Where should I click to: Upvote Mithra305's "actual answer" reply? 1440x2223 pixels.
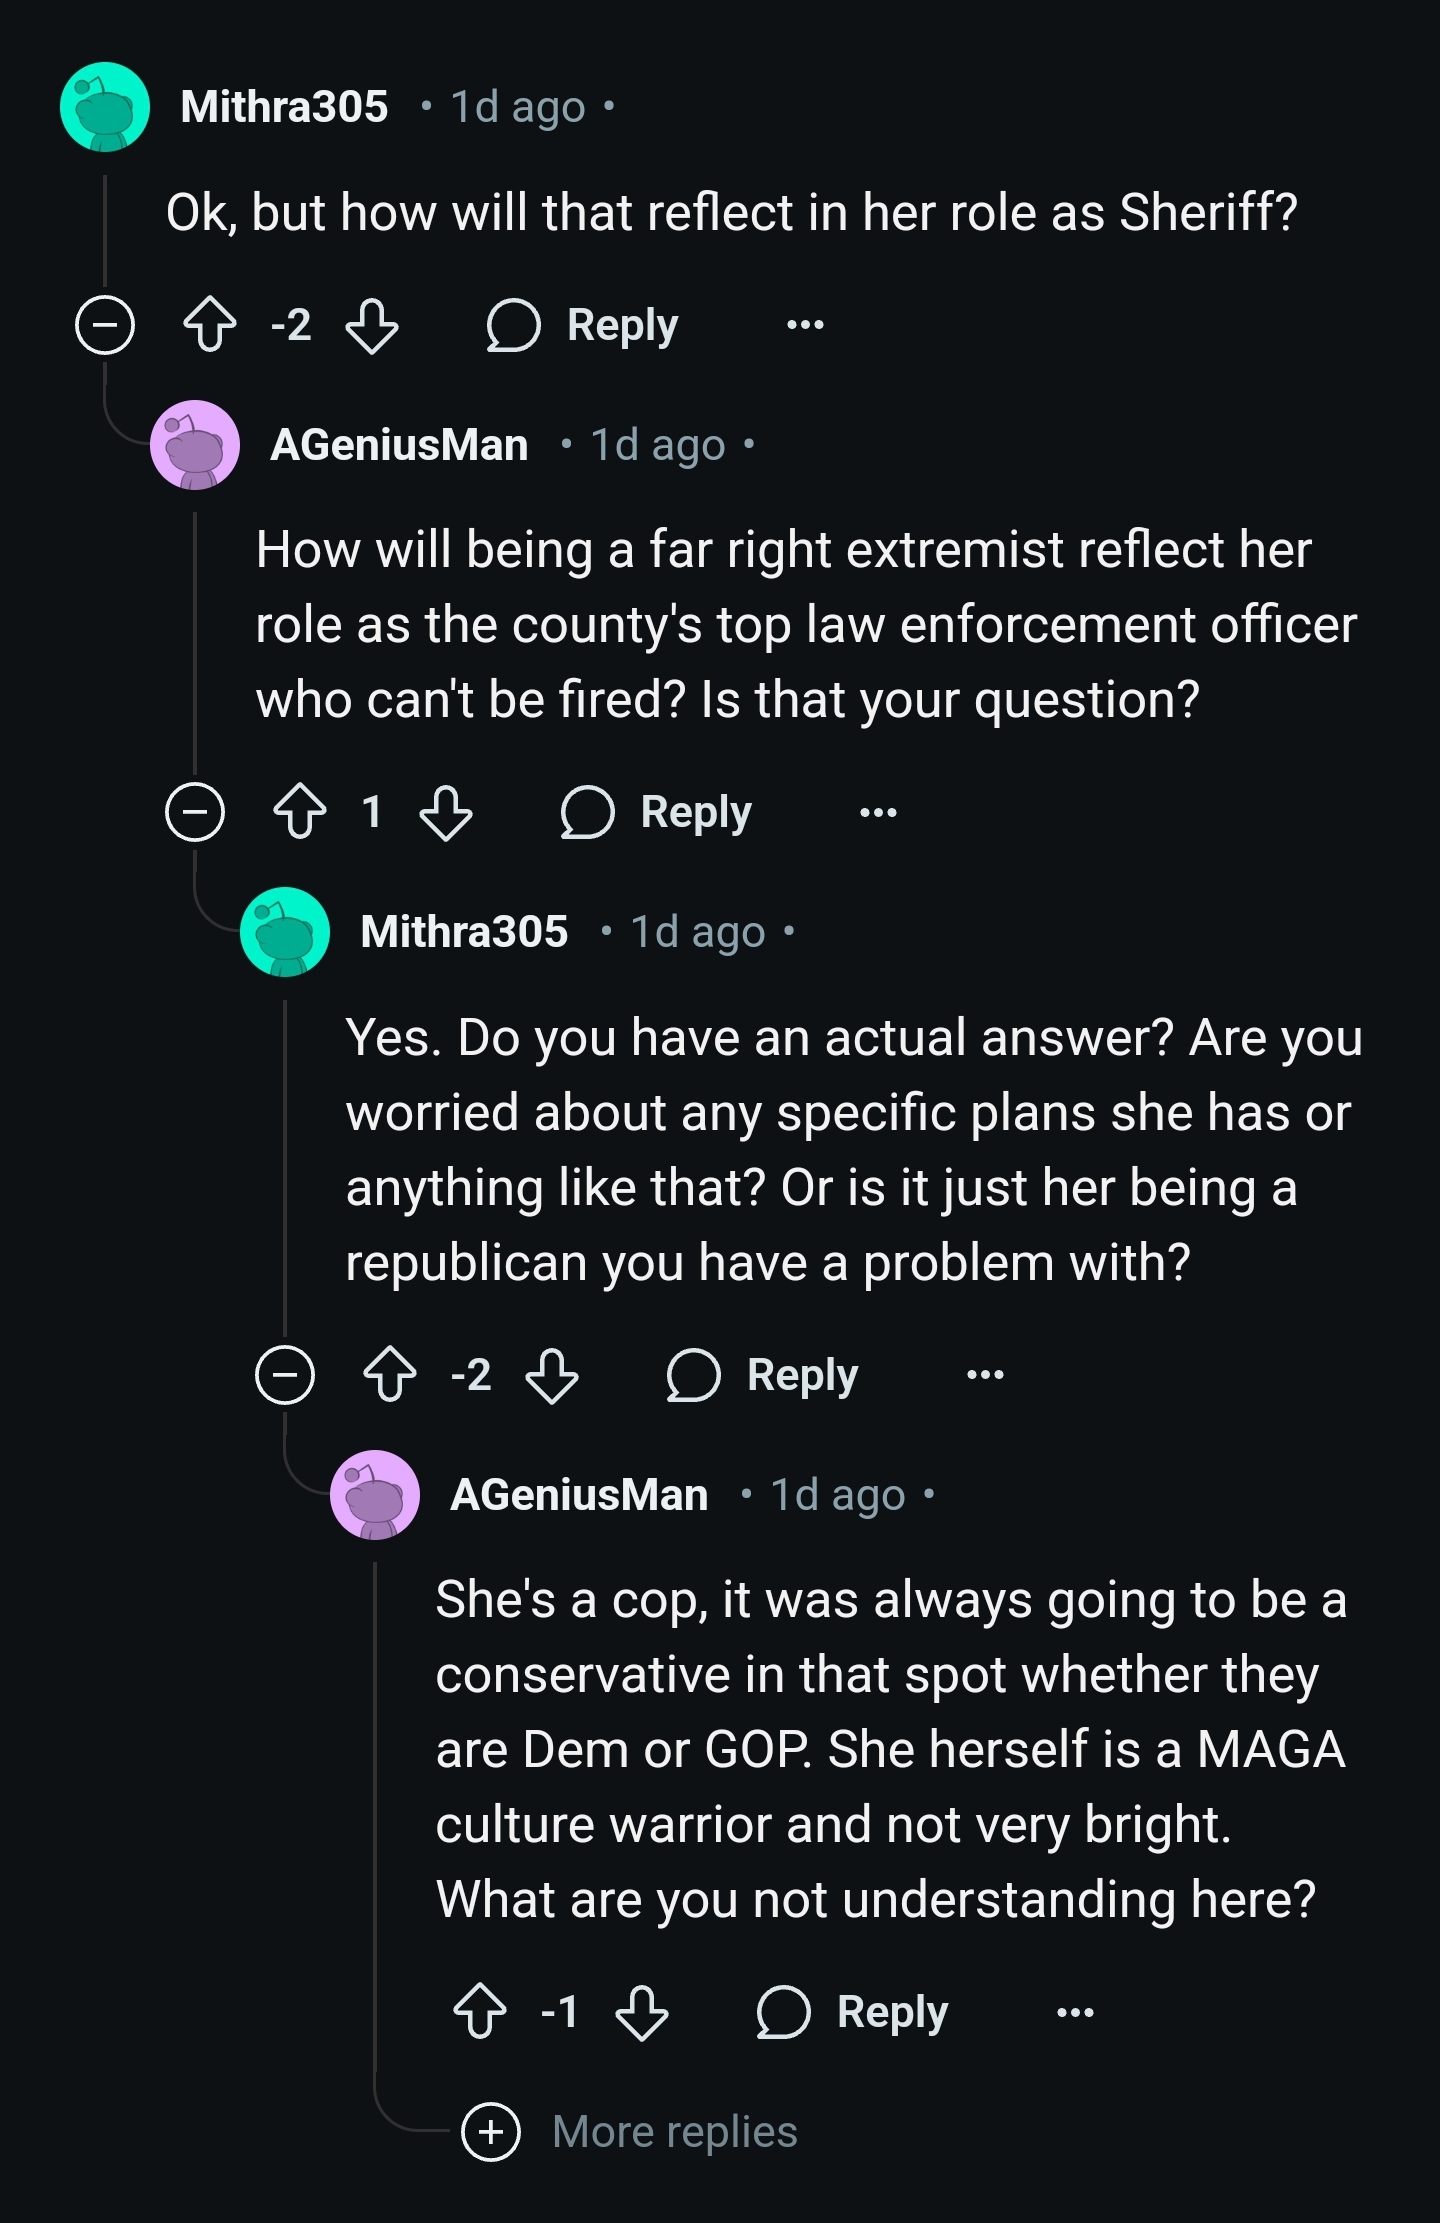[x=390, y=1374]
